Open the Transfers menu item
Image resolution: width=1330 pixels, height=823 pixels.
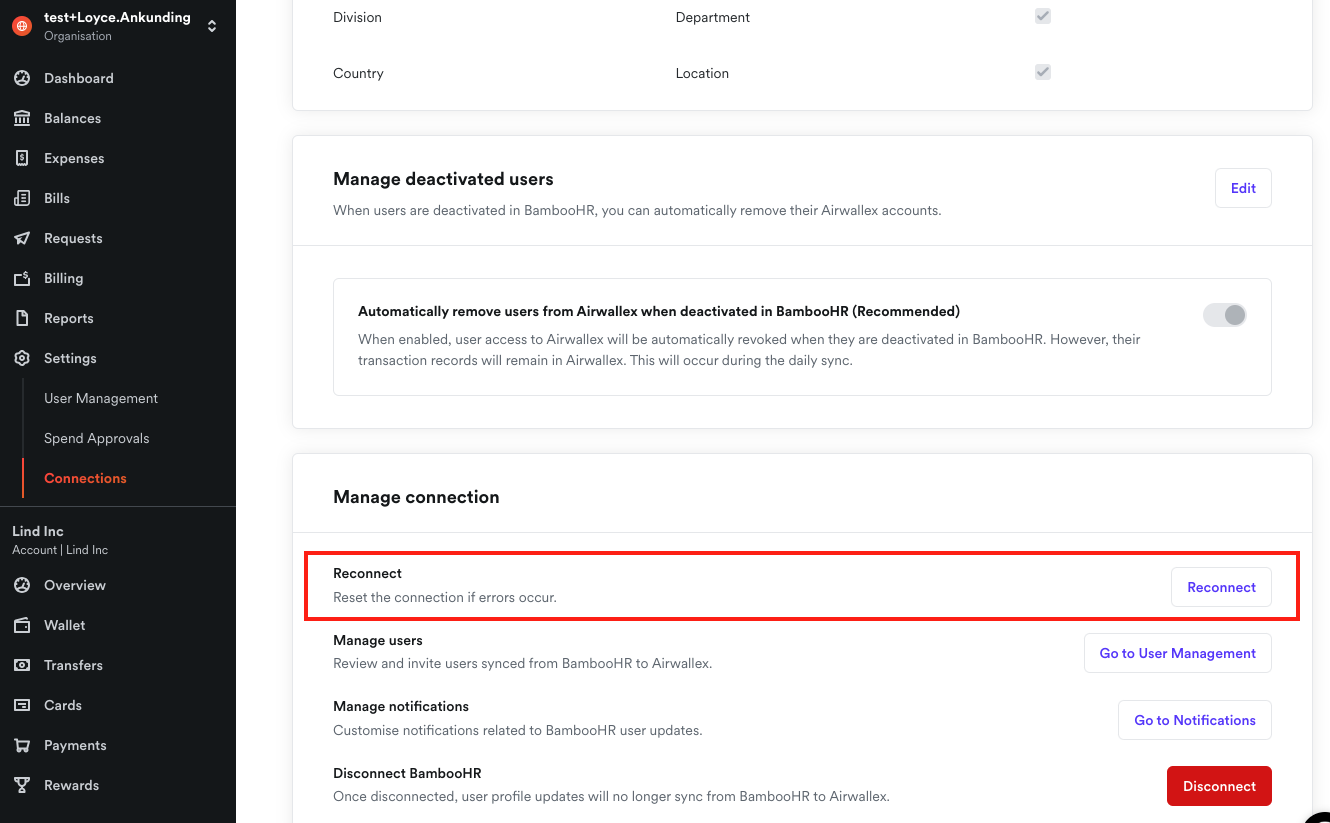pyautogui.click(x=73, y=665)
